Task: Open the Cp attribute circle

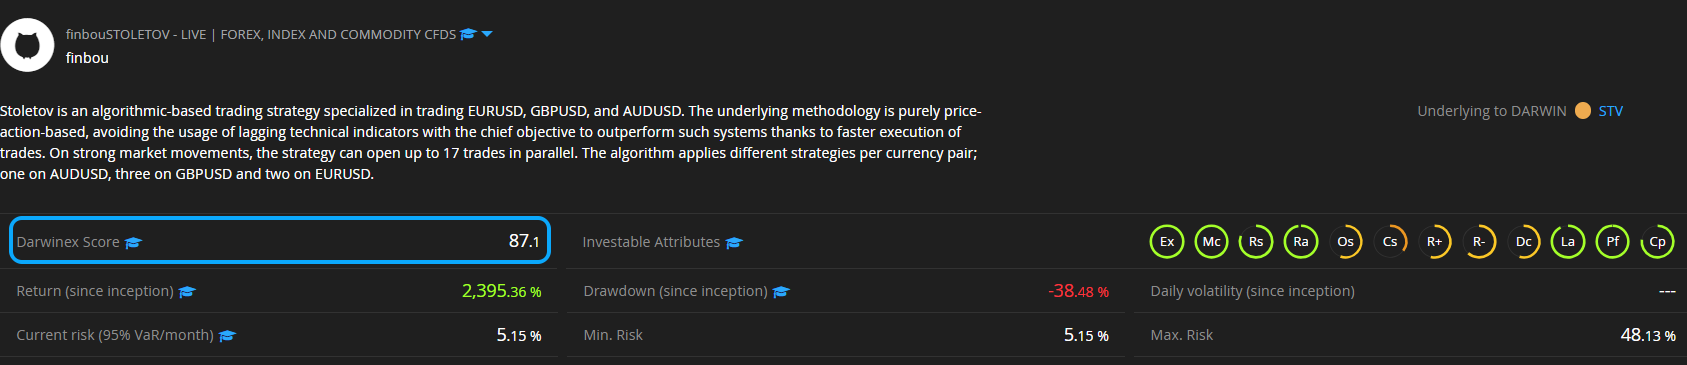Action: pyautogui.click(x=1658, y=242)
